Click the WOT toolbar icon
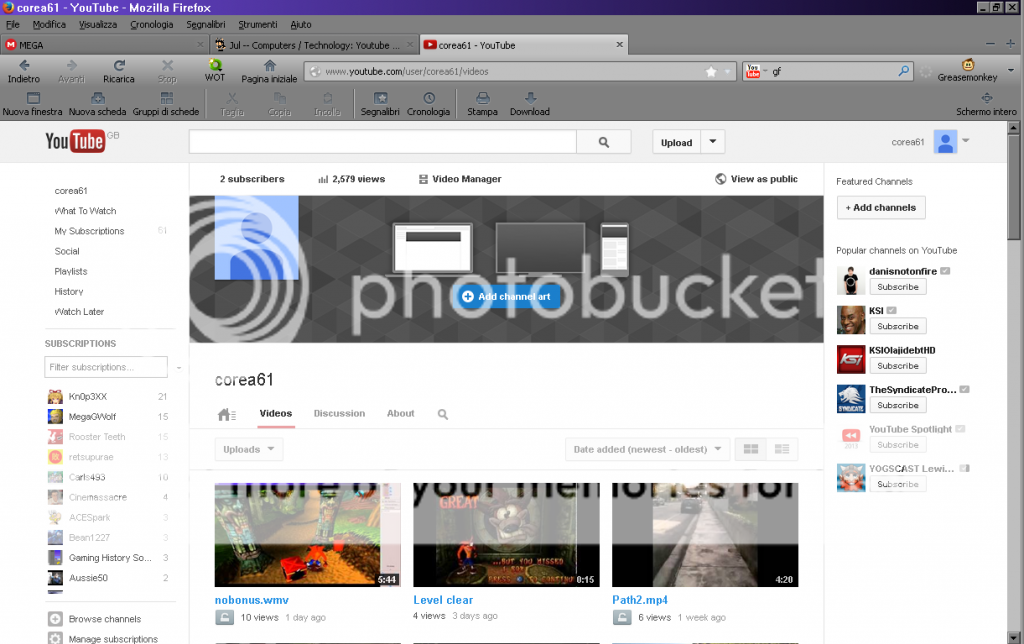Viewport: 1024px width, 644px height. click(215, 66)
